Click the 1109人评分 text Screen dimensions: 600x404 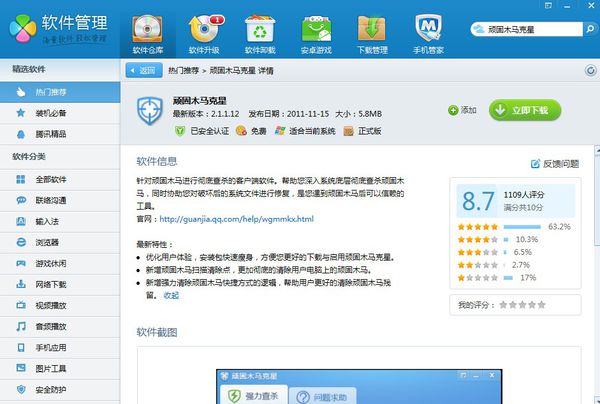coord(523,195)
